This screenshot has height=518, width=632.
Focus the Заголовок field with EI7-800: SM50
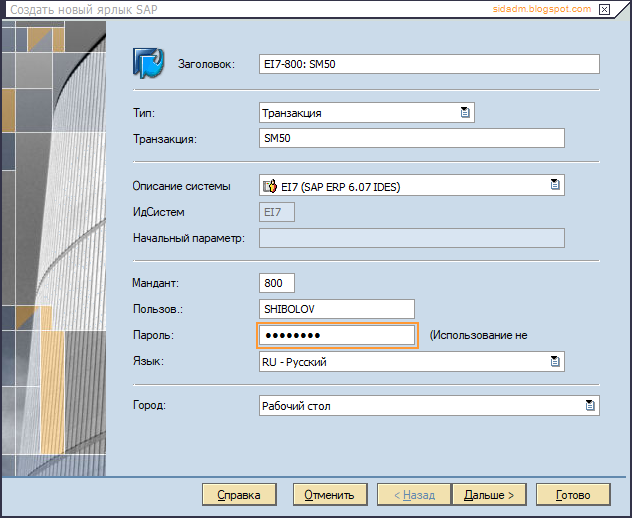[429, 64]
